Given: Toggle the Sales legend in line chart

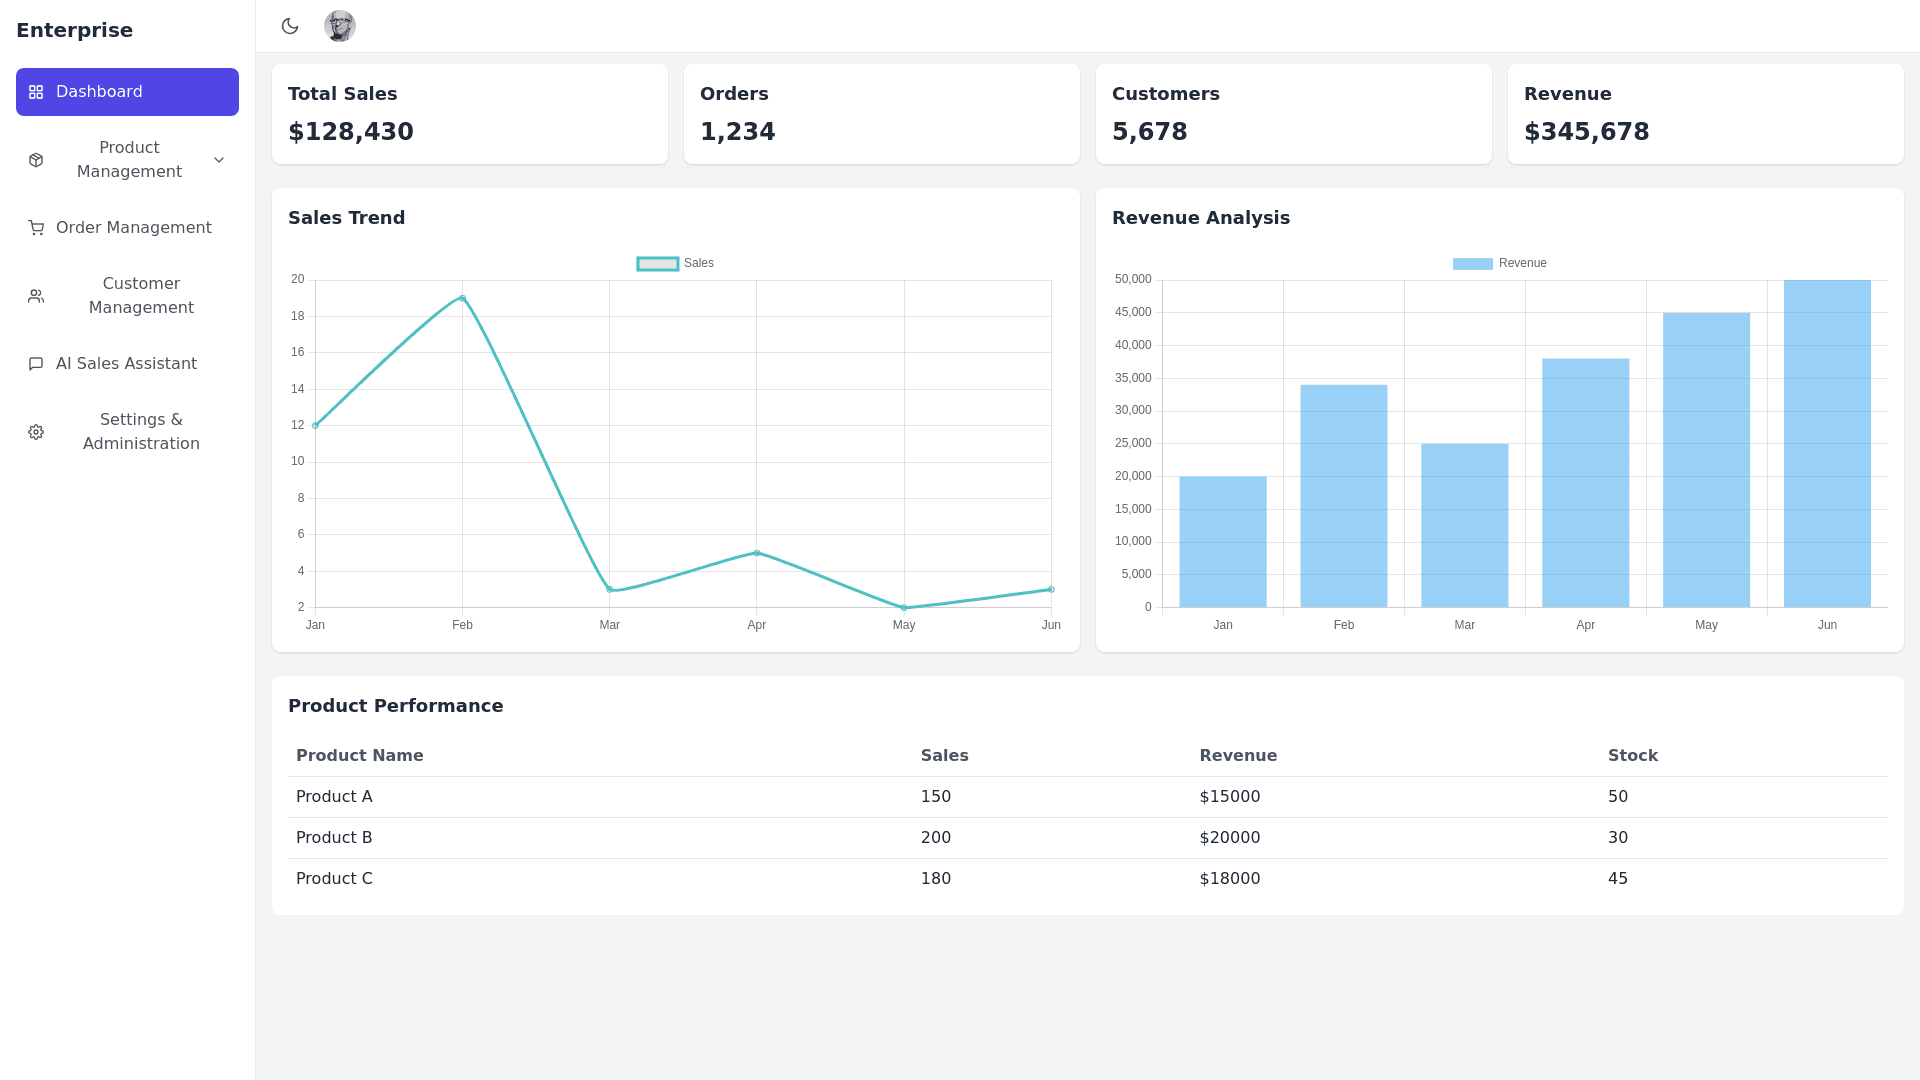Looking at the screenshot, I should click(698, 263).
